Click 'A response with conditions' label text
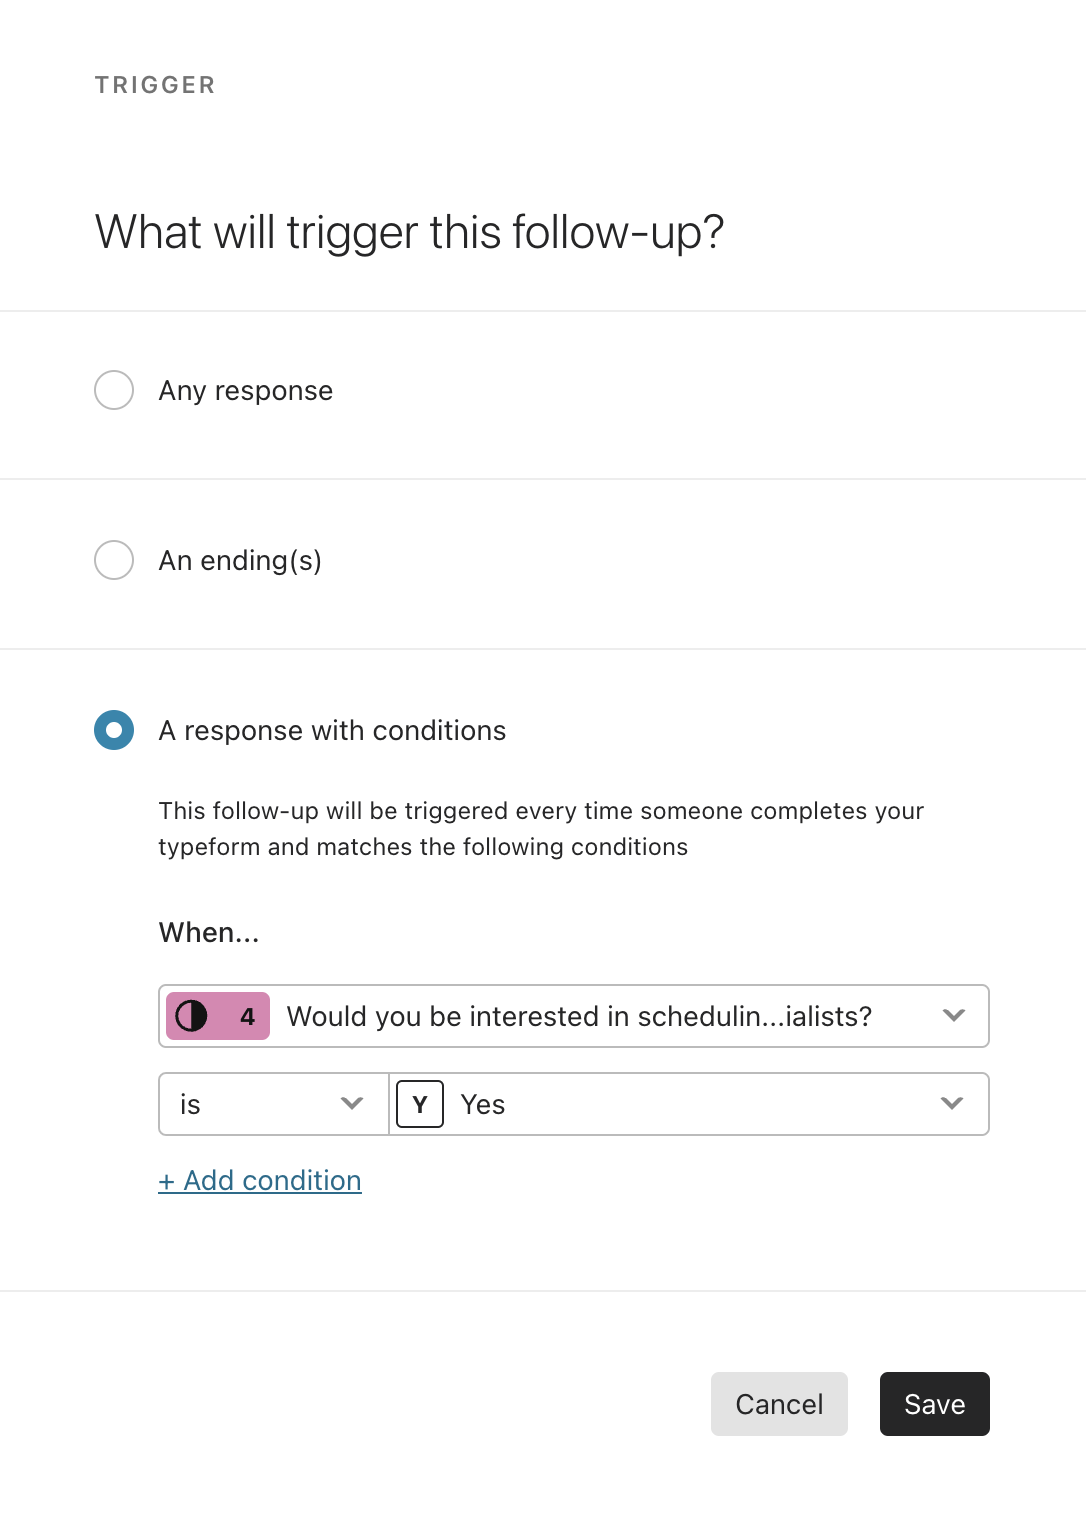The image size is (1086, 1516). (x=333, y=731)
